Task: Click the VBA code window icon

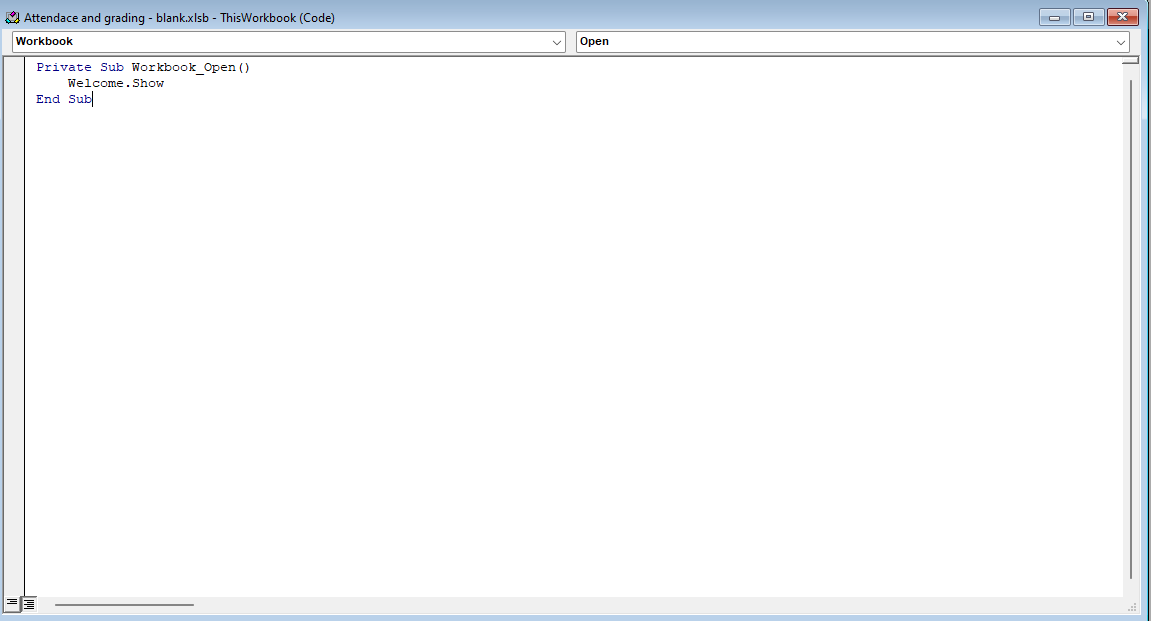Action: point(12,18)
